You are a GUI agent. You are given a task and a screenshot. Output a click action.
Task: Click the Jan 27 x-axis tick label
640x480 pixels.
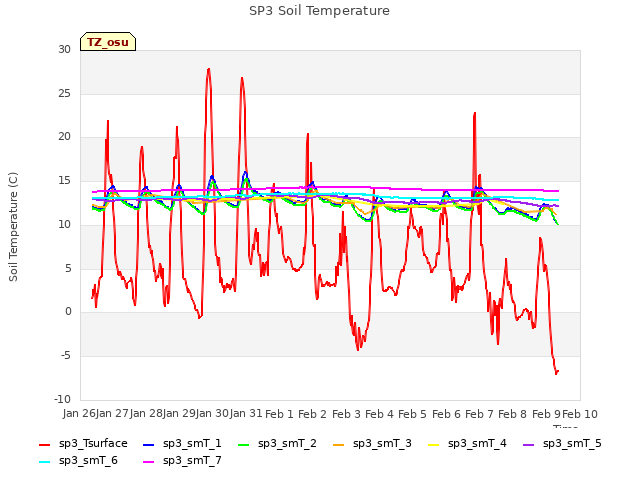(x=112, y=413)
